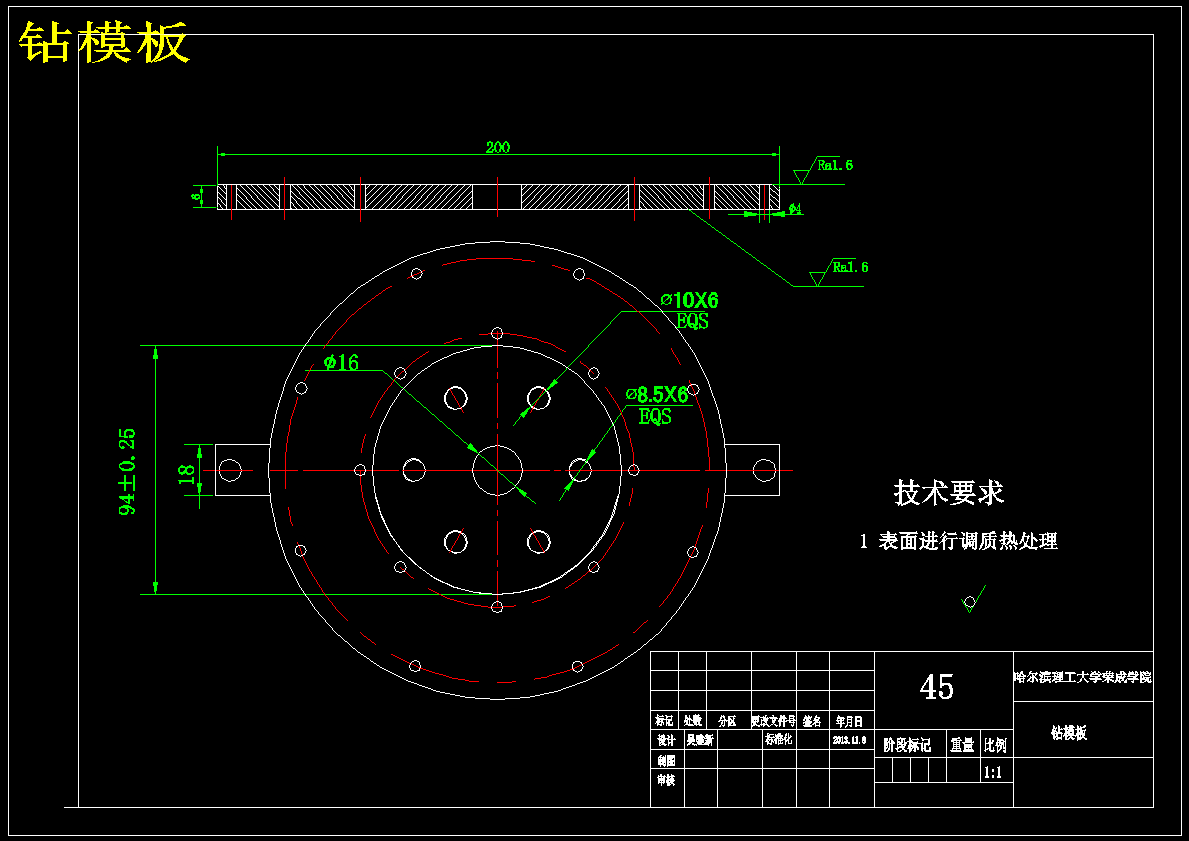The image size is (1189, 841).
Task: Select the lower 'Ra1.6' roughness label
Action: 851,268
